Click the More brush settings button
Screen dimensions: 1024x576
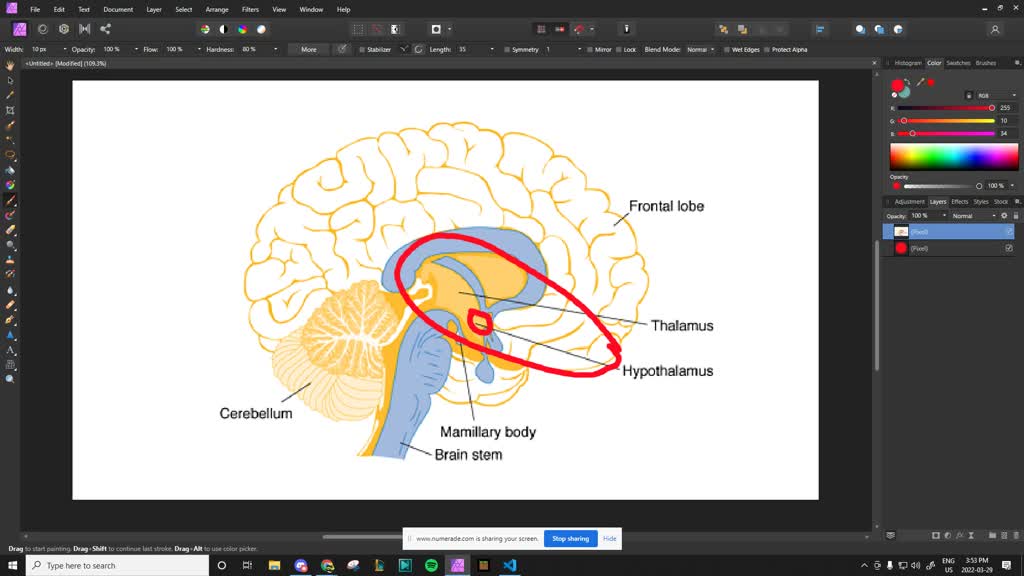(307, 49)
